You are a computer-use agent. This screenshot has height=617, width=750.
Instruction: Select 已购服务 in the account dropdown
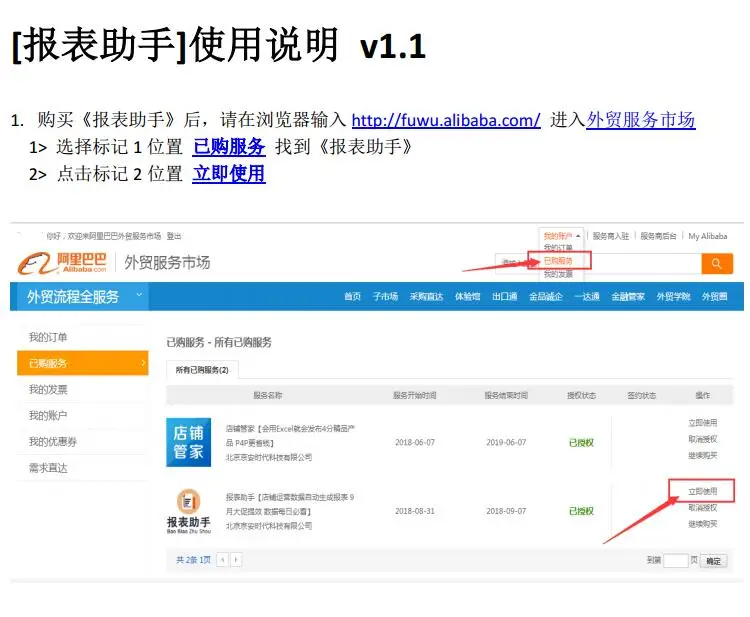tap(558, 261)
